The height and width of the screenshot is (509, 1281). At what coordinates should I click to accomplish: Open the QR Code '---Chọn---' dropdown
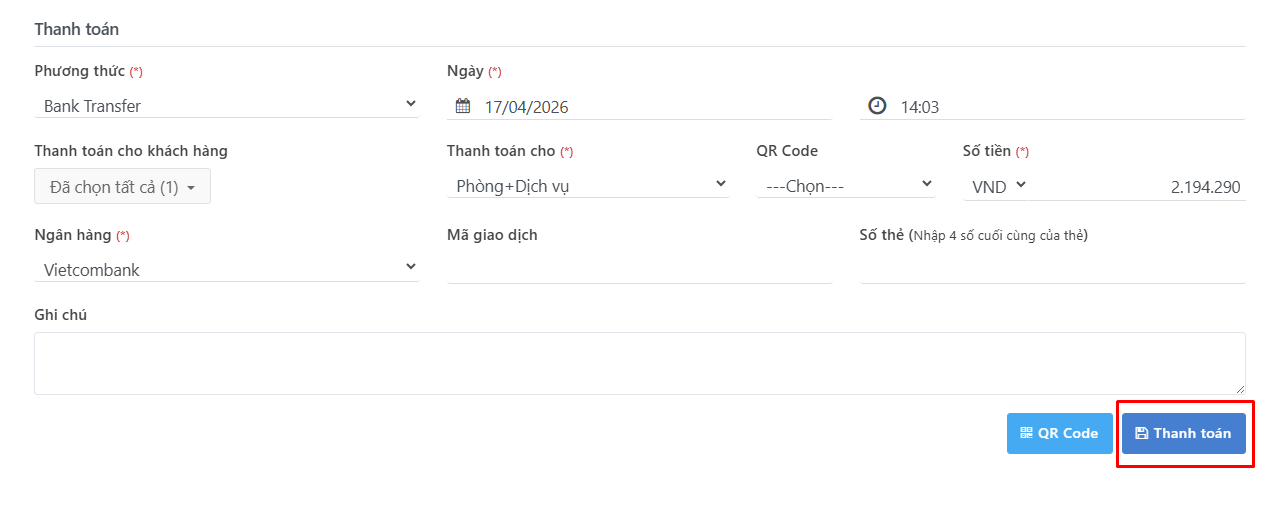click(846, 185)
